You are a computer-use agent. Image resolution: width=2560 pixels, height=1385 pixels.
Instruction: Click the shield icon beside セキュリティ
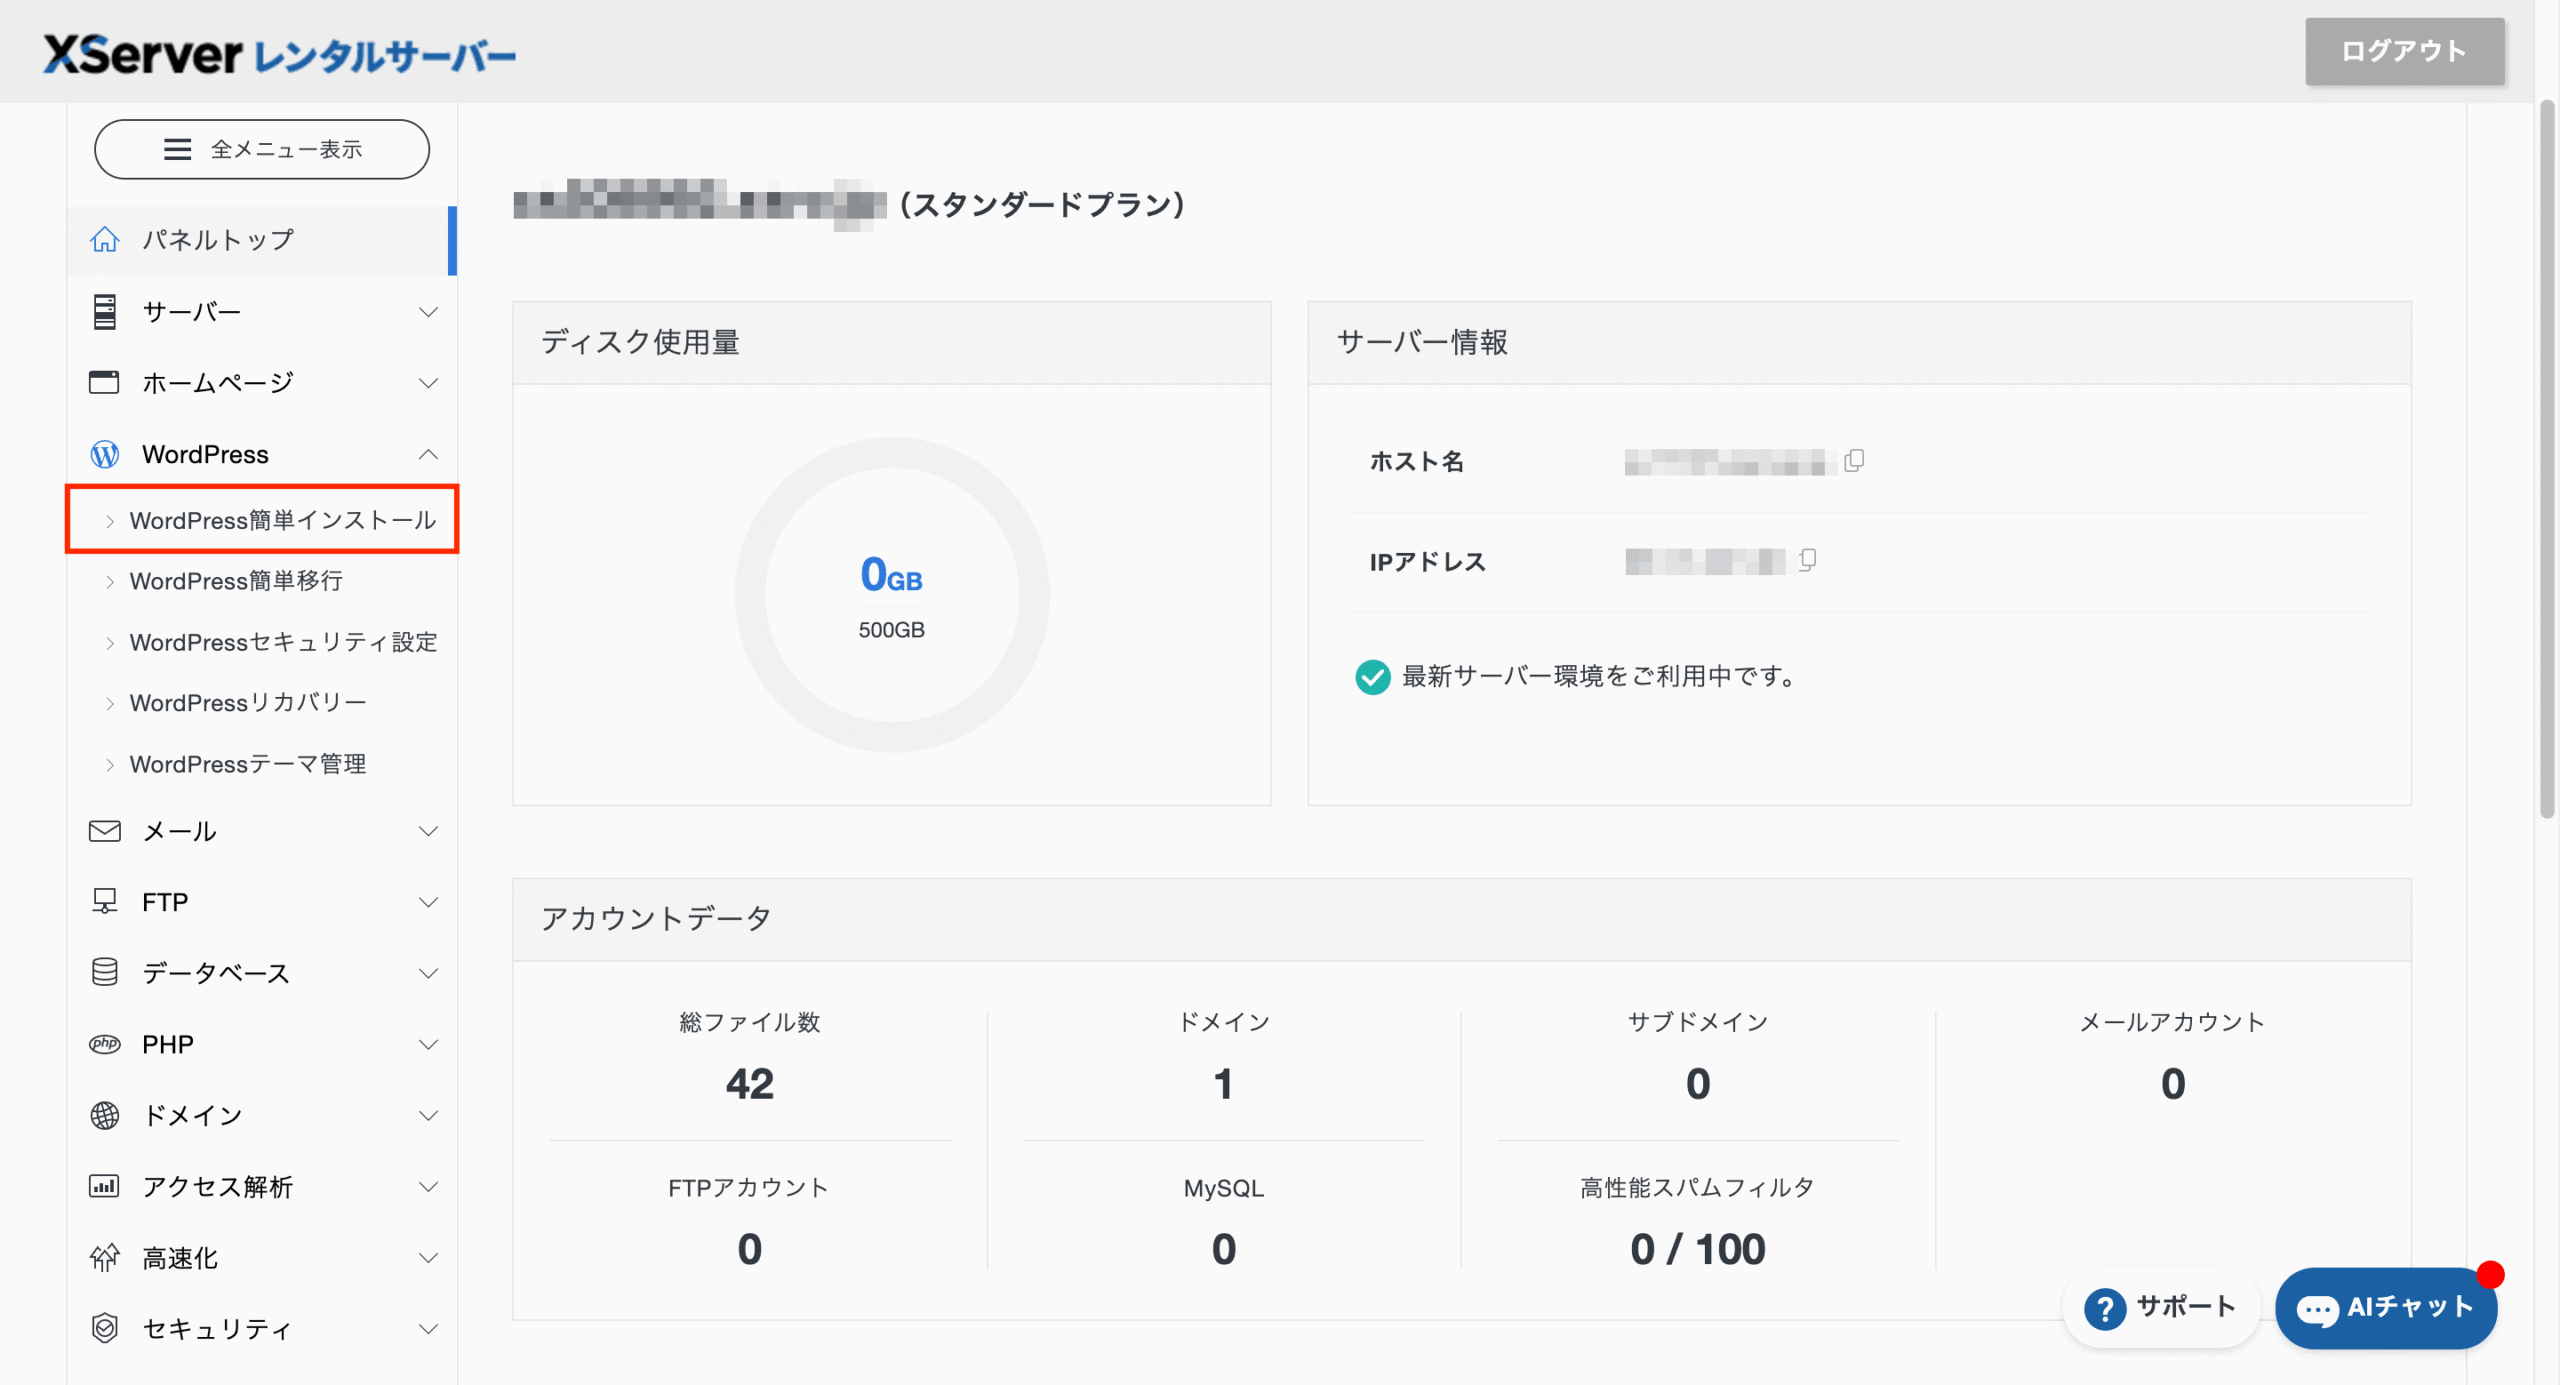[x=105, y=1329]
